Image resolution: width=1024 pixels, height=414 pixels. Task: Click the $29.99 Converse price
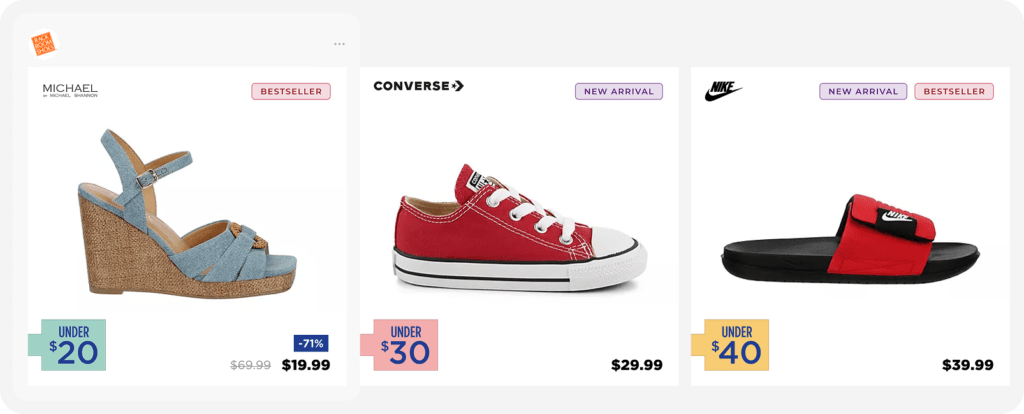click(637, 366)
